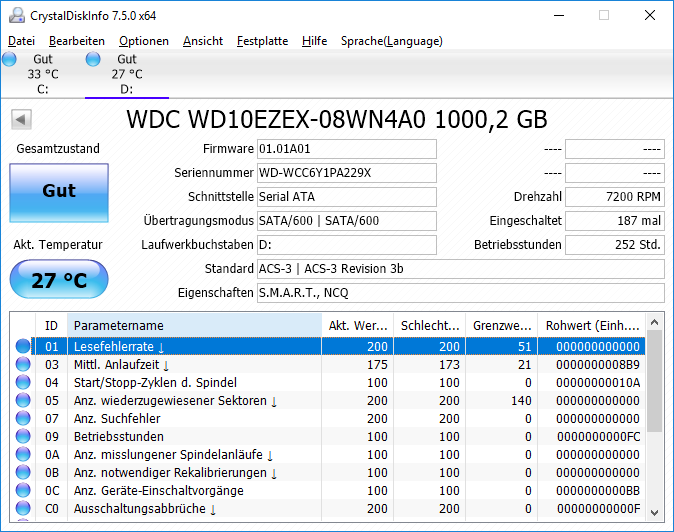Screen dimensions: 674x532
Task: Click the Eigenschaften field S.M.A.R.T., NCQ
Action: point(461,293)
